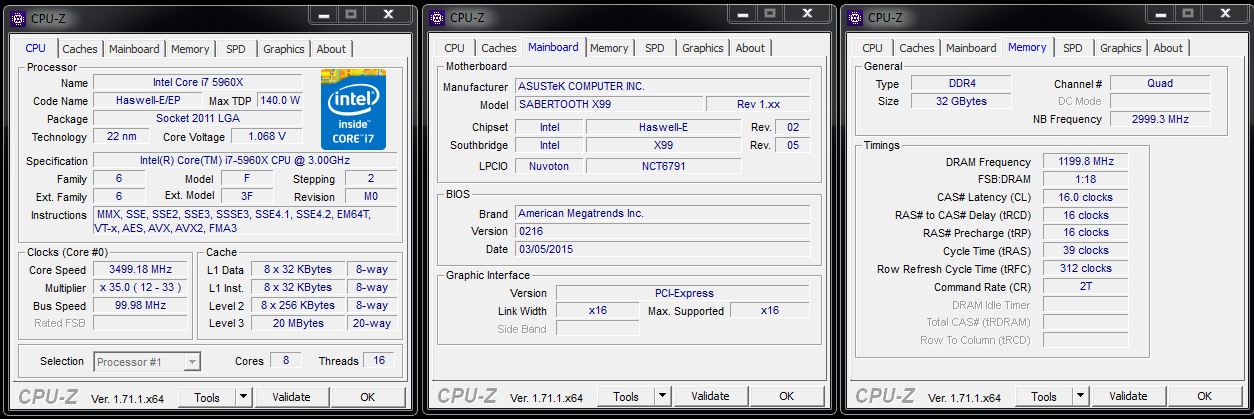
Task: Click DRAM Frequency 1199.8 MHz value
Action: coord(1085,162)
